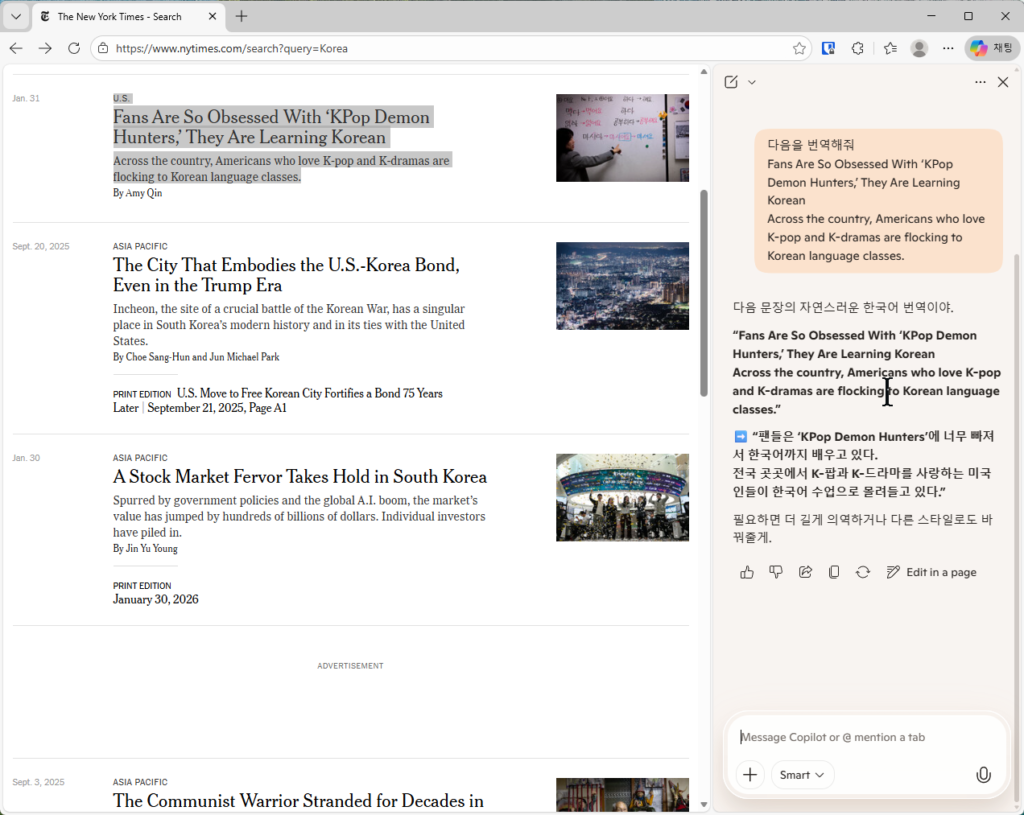The image size is (1024, 815).
Task: Click Edit in a page button
Action: 931,572
